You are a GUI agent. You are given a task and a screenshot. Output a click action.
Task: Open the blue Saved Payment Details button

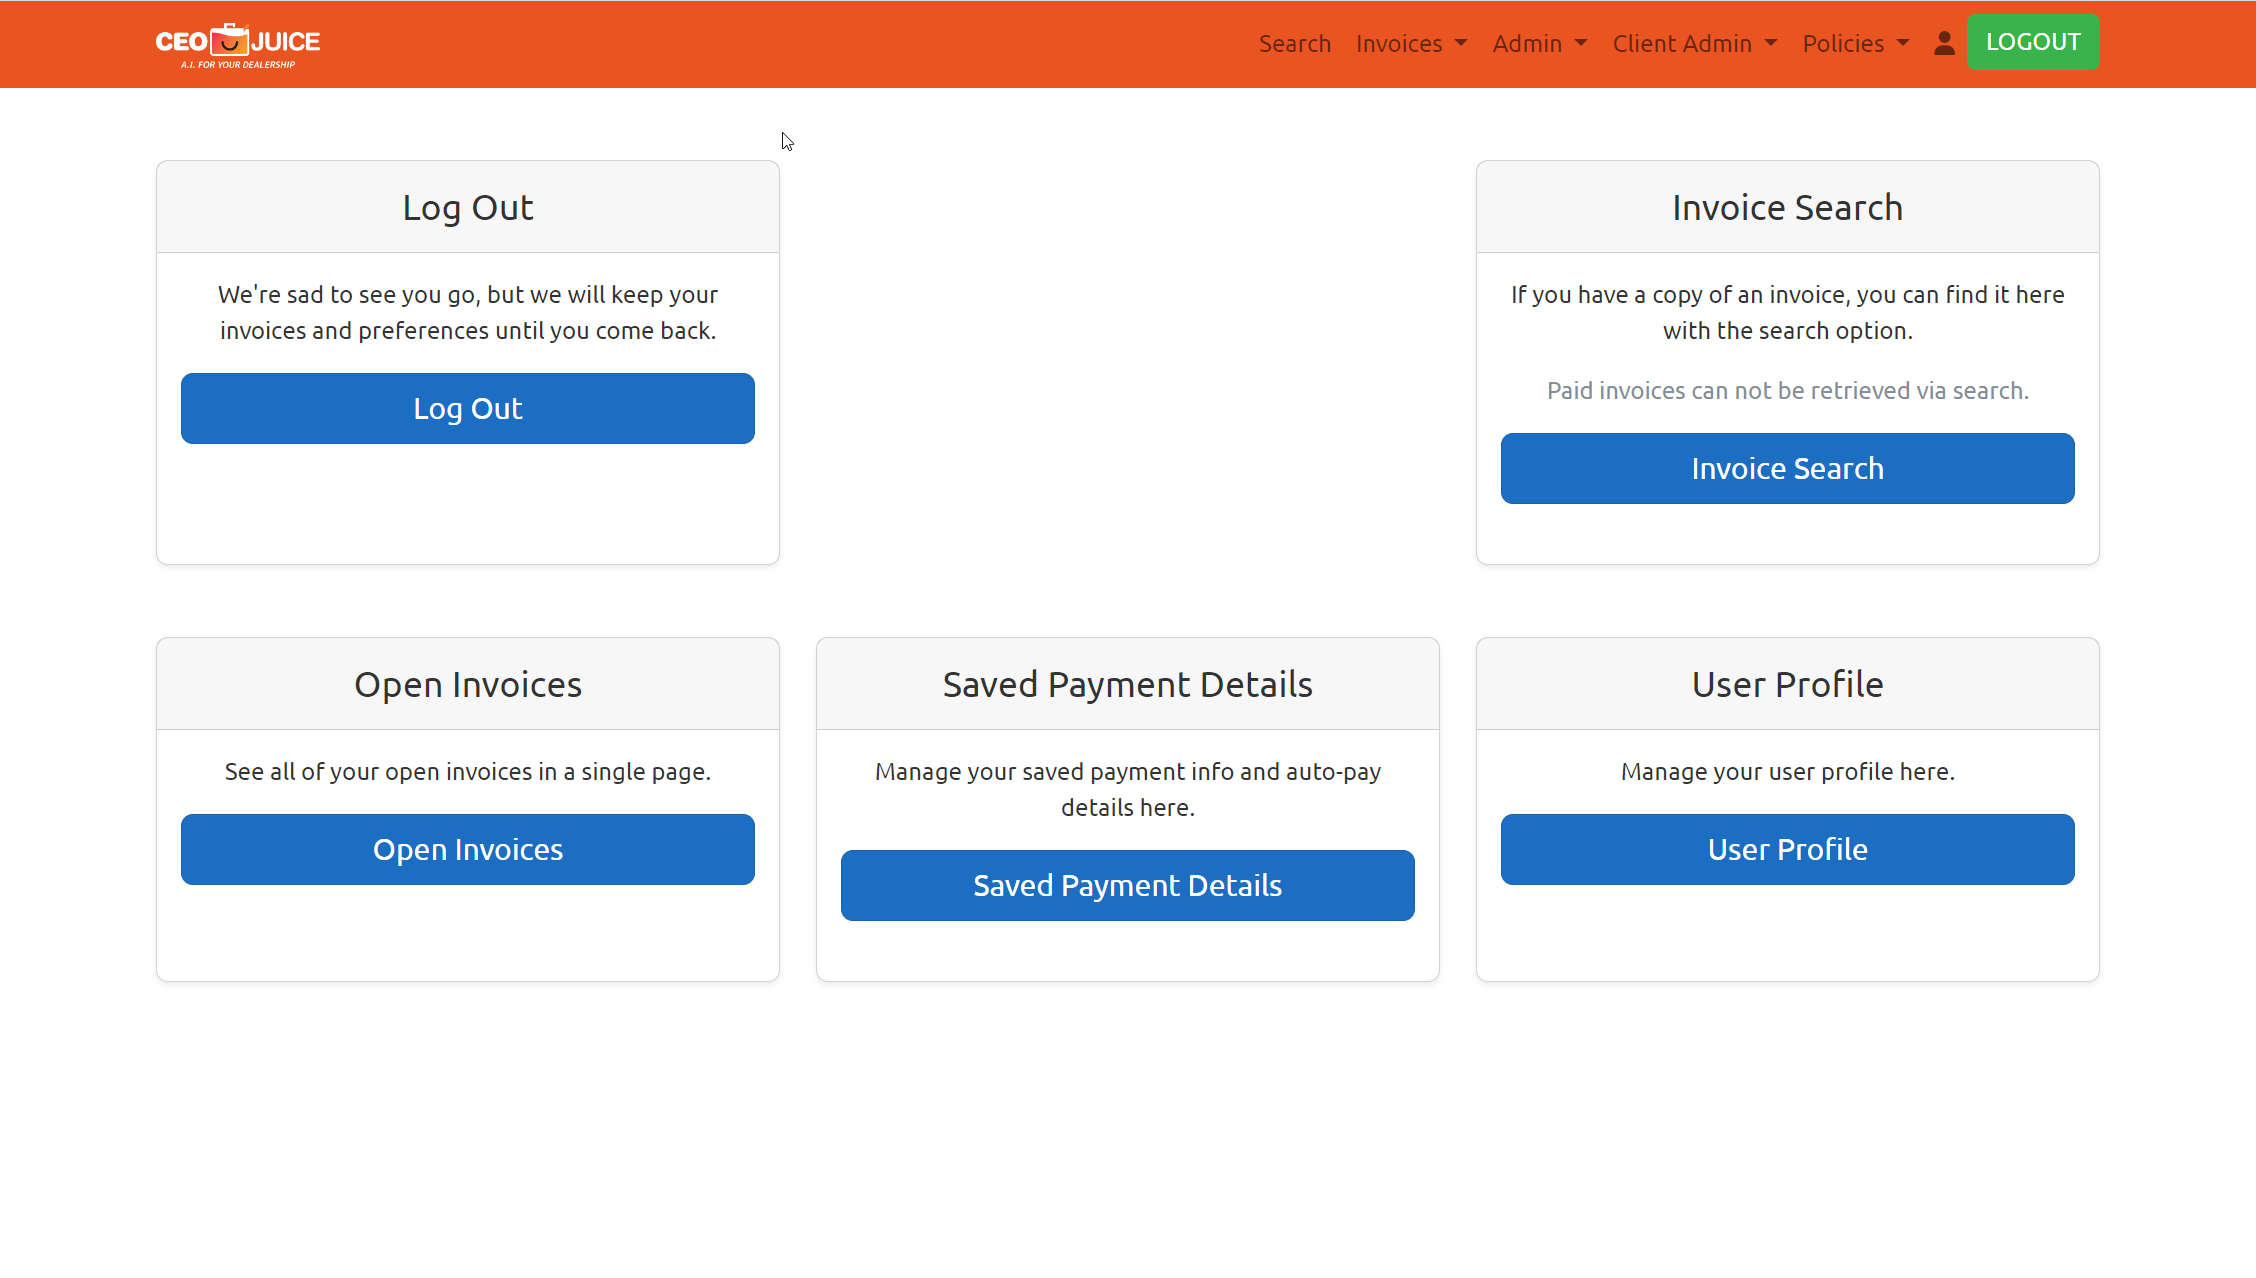point(1127,885)
